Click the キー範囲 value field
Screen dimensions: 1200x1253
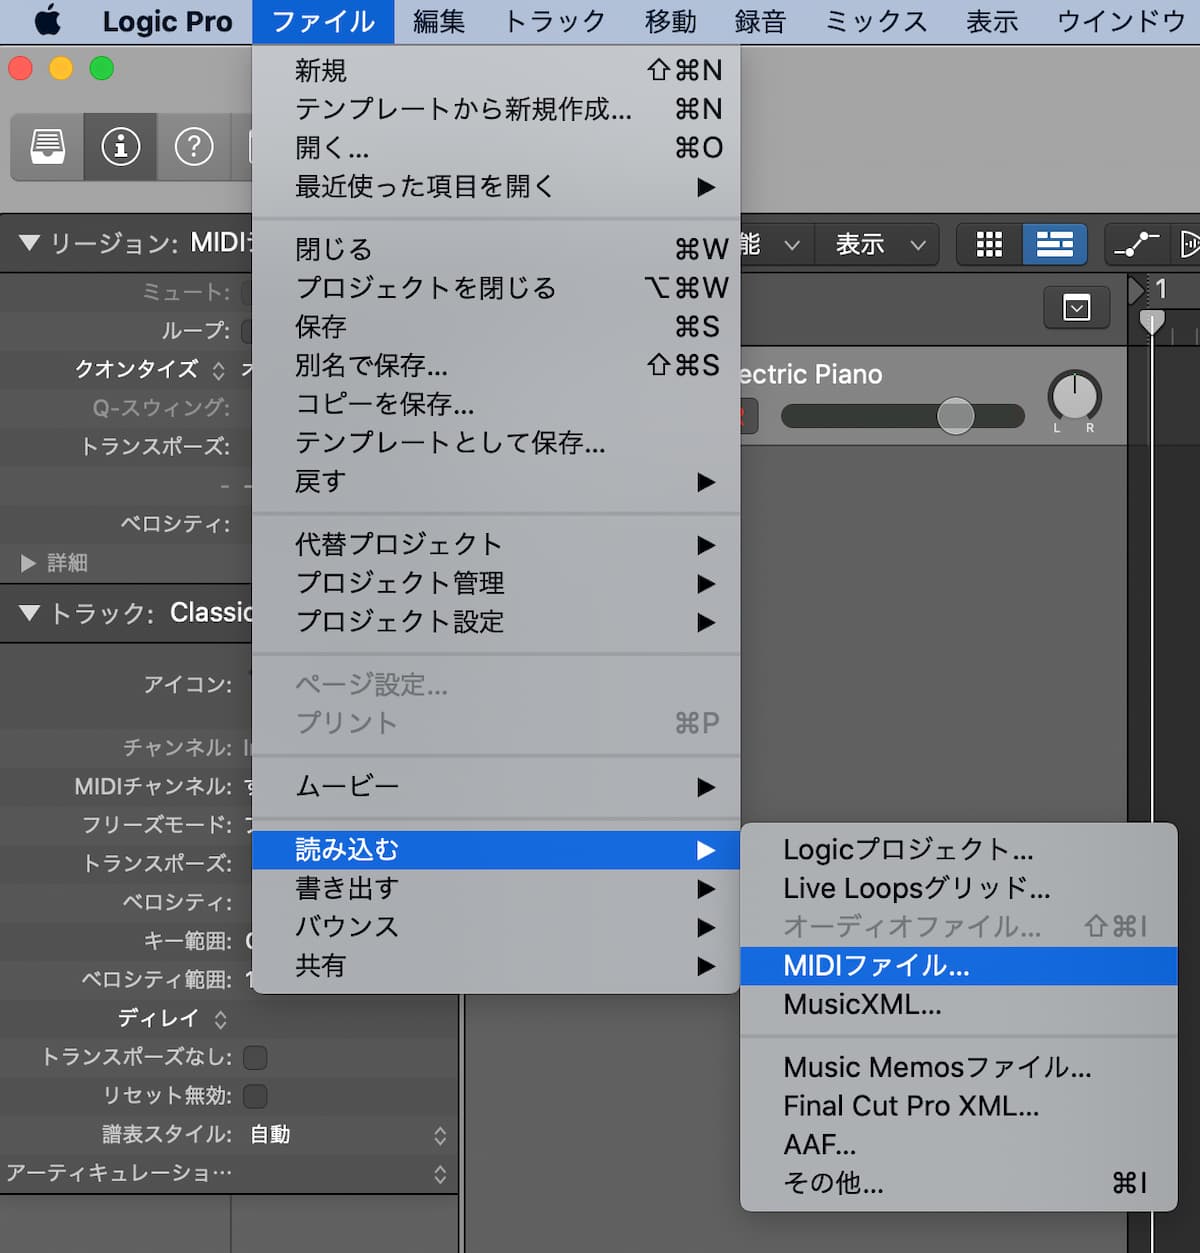click(249, 942)
